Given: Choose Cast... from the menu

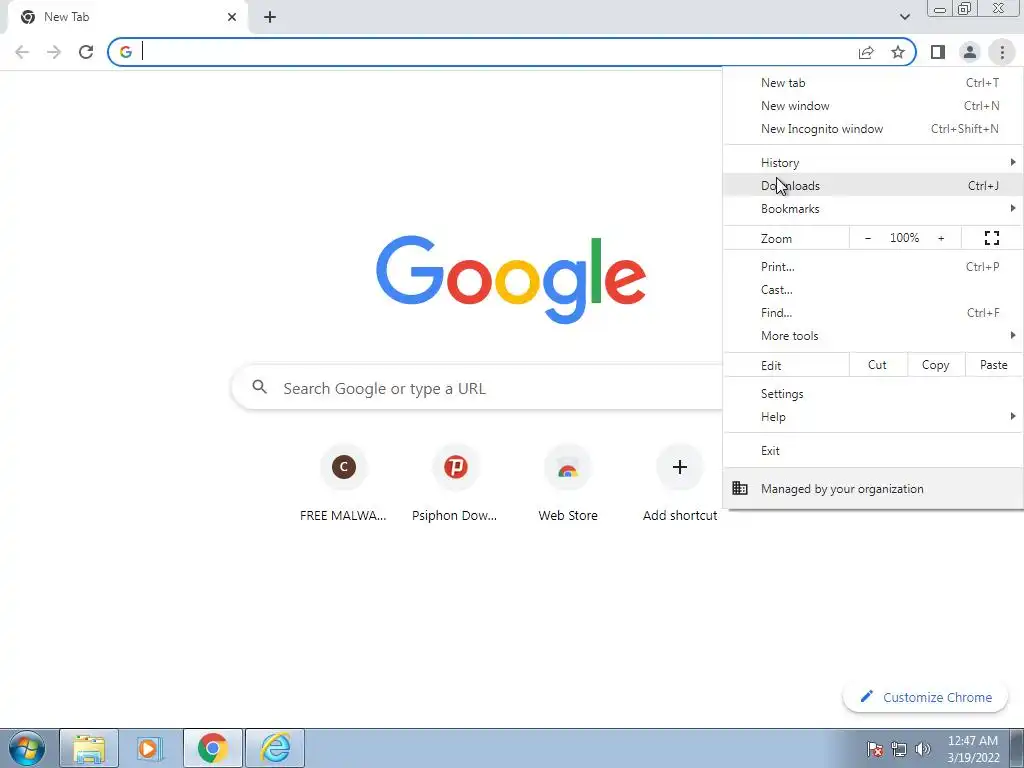Looking at the screenshot, I should pos(873,289).
